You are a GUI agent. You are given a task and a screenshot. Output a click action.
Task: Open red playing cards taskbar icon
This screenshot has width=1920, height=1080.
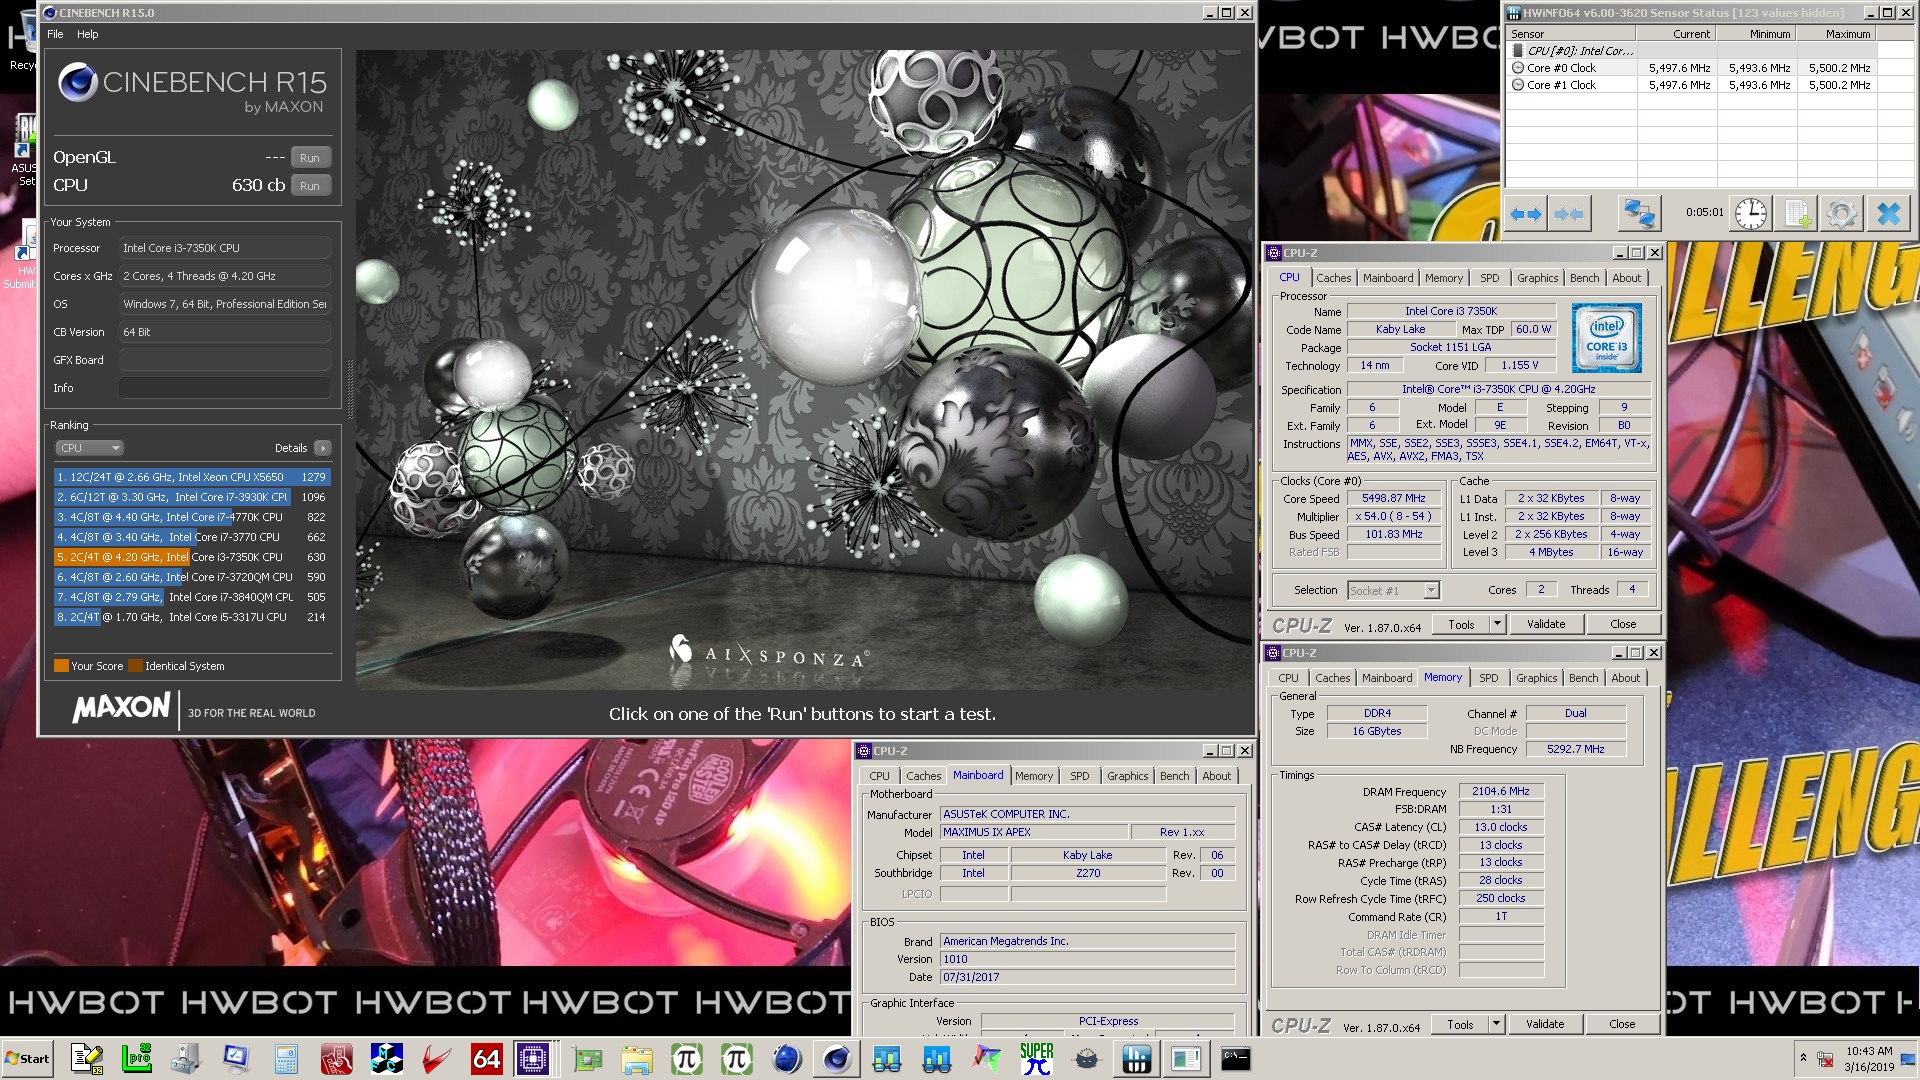[336, 1059]
